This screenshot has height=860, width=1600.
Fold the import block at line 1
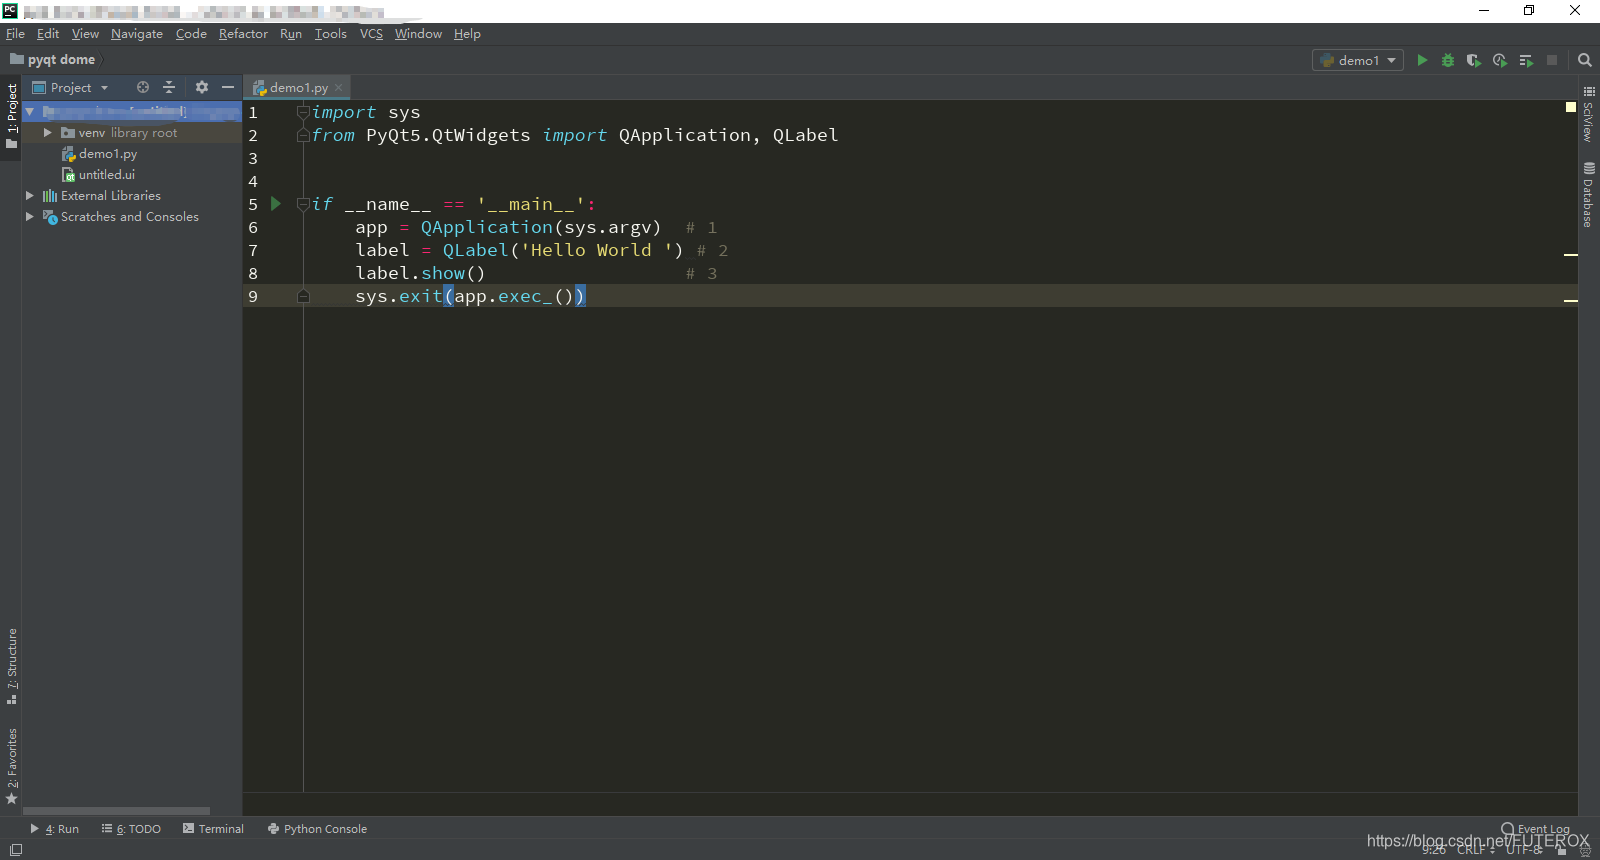click(303, 111)
